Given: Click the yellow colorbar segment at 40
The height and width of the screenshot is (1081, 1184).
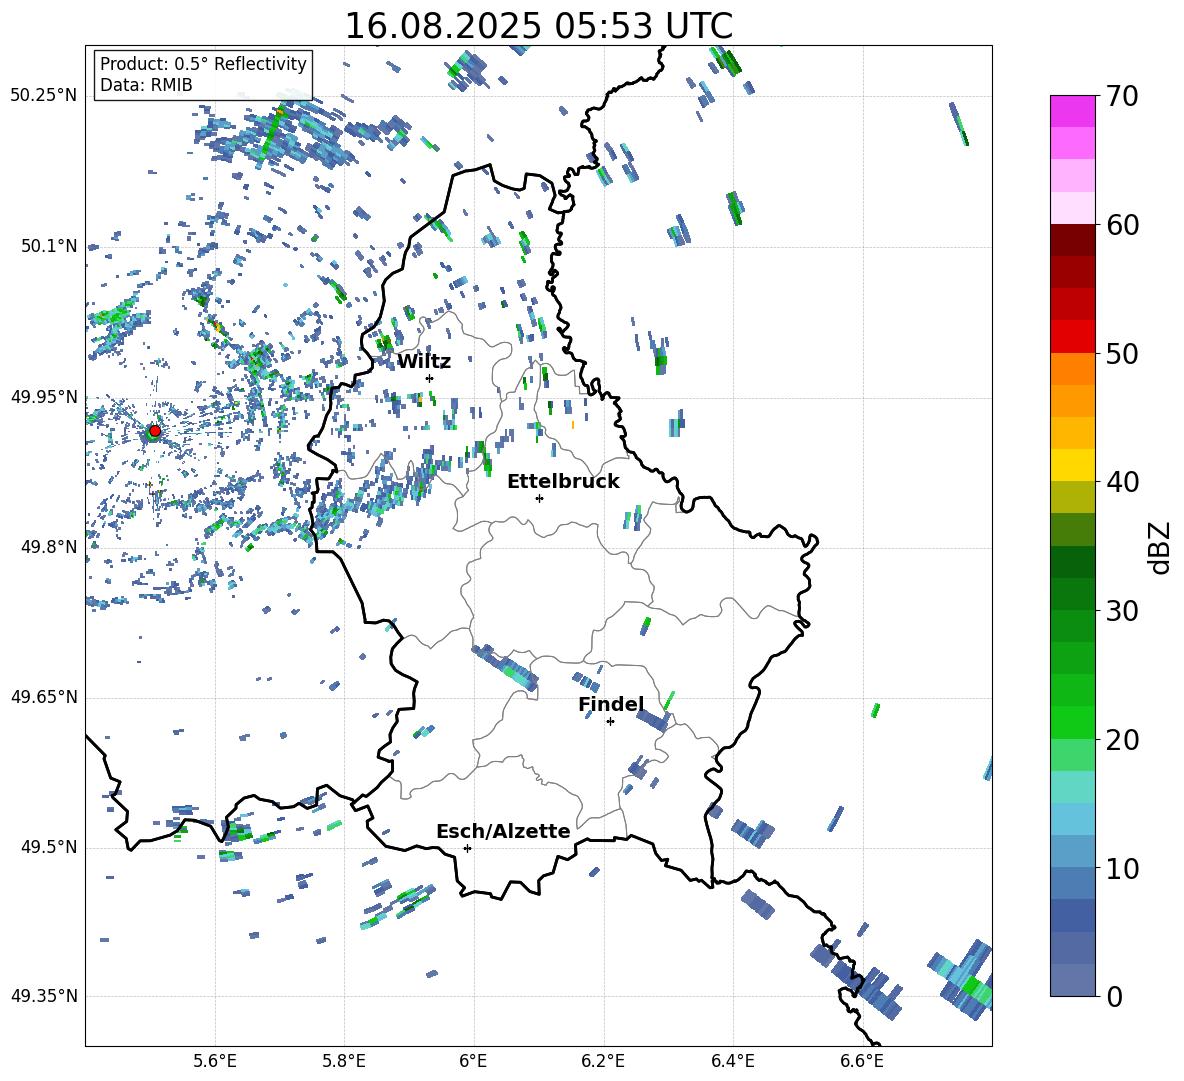Looking at the screenshot, I should (x=1072, y=465).
